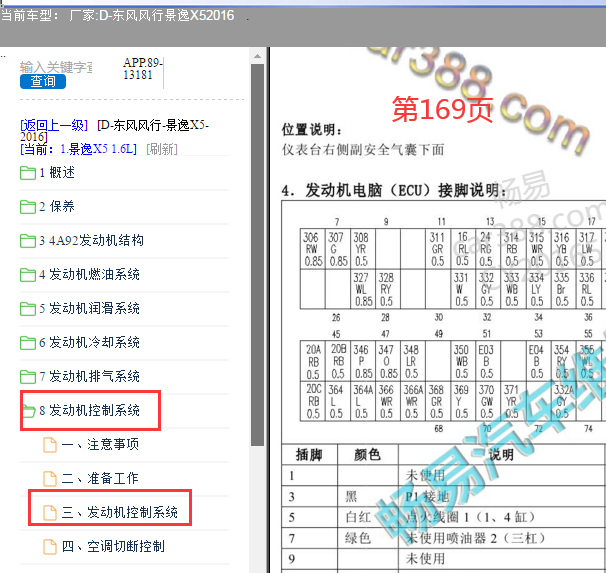
Task: Click folder icon for 3 4A92发动机结构
Action: click(x=28, y=241)
